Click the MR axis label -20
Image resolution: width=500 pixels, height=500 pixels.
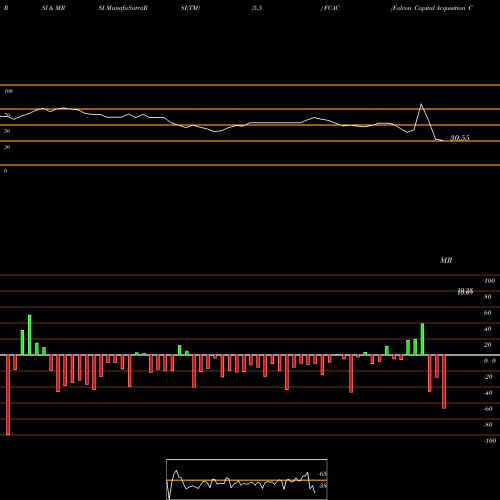(x=488, y=377)
